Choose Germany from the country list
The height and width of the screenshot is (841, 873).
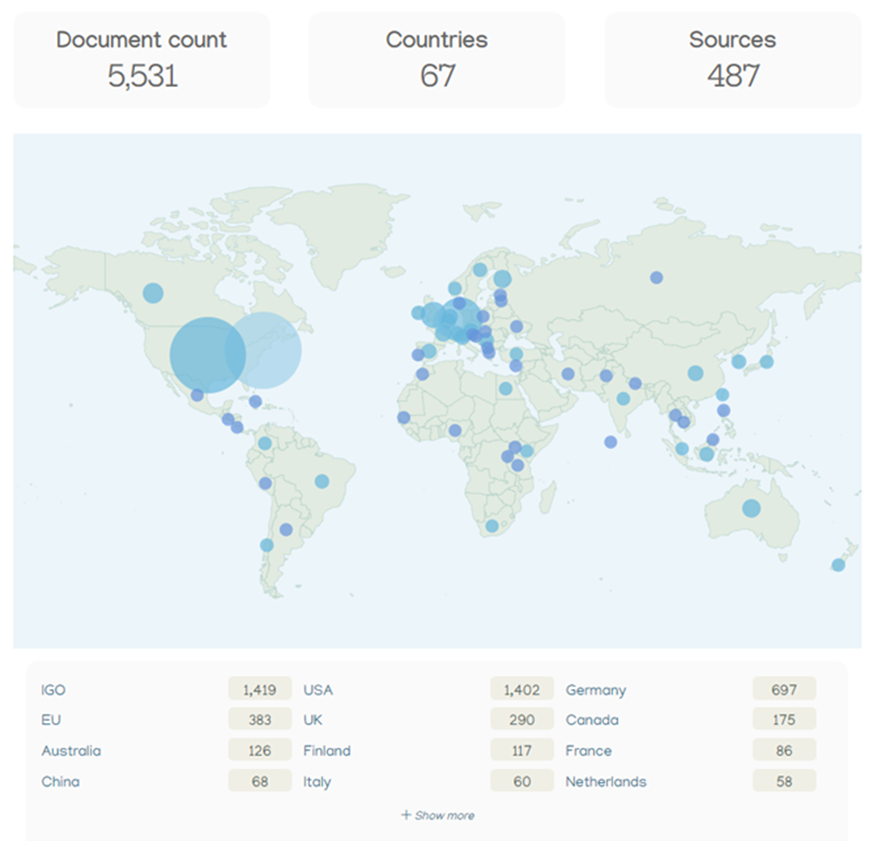(x=595, y=690)
